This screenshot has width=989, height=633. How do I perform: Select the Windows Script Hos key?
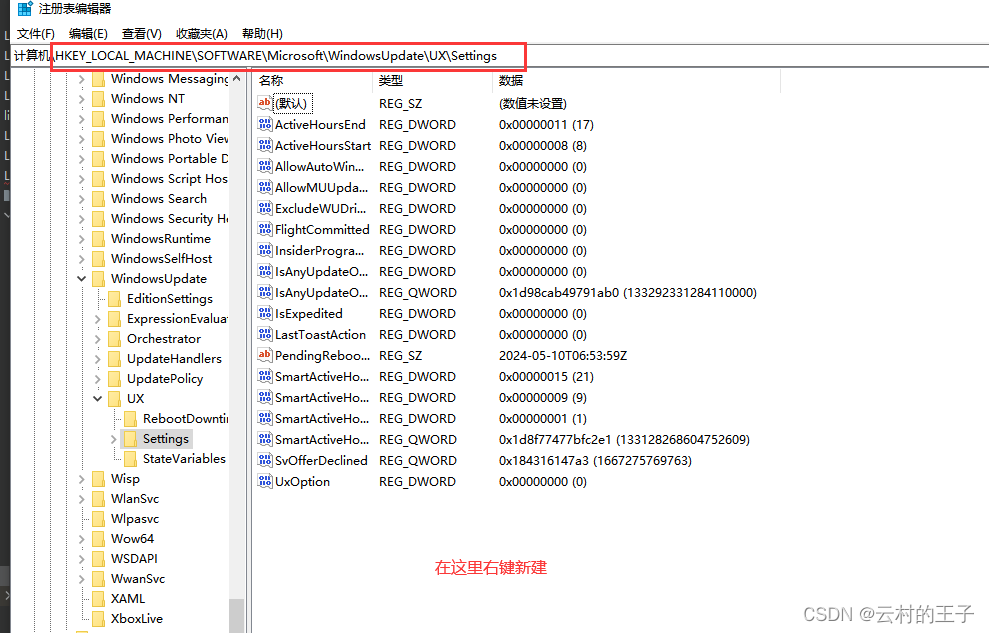pyautogui.click(x=169, y=178)
